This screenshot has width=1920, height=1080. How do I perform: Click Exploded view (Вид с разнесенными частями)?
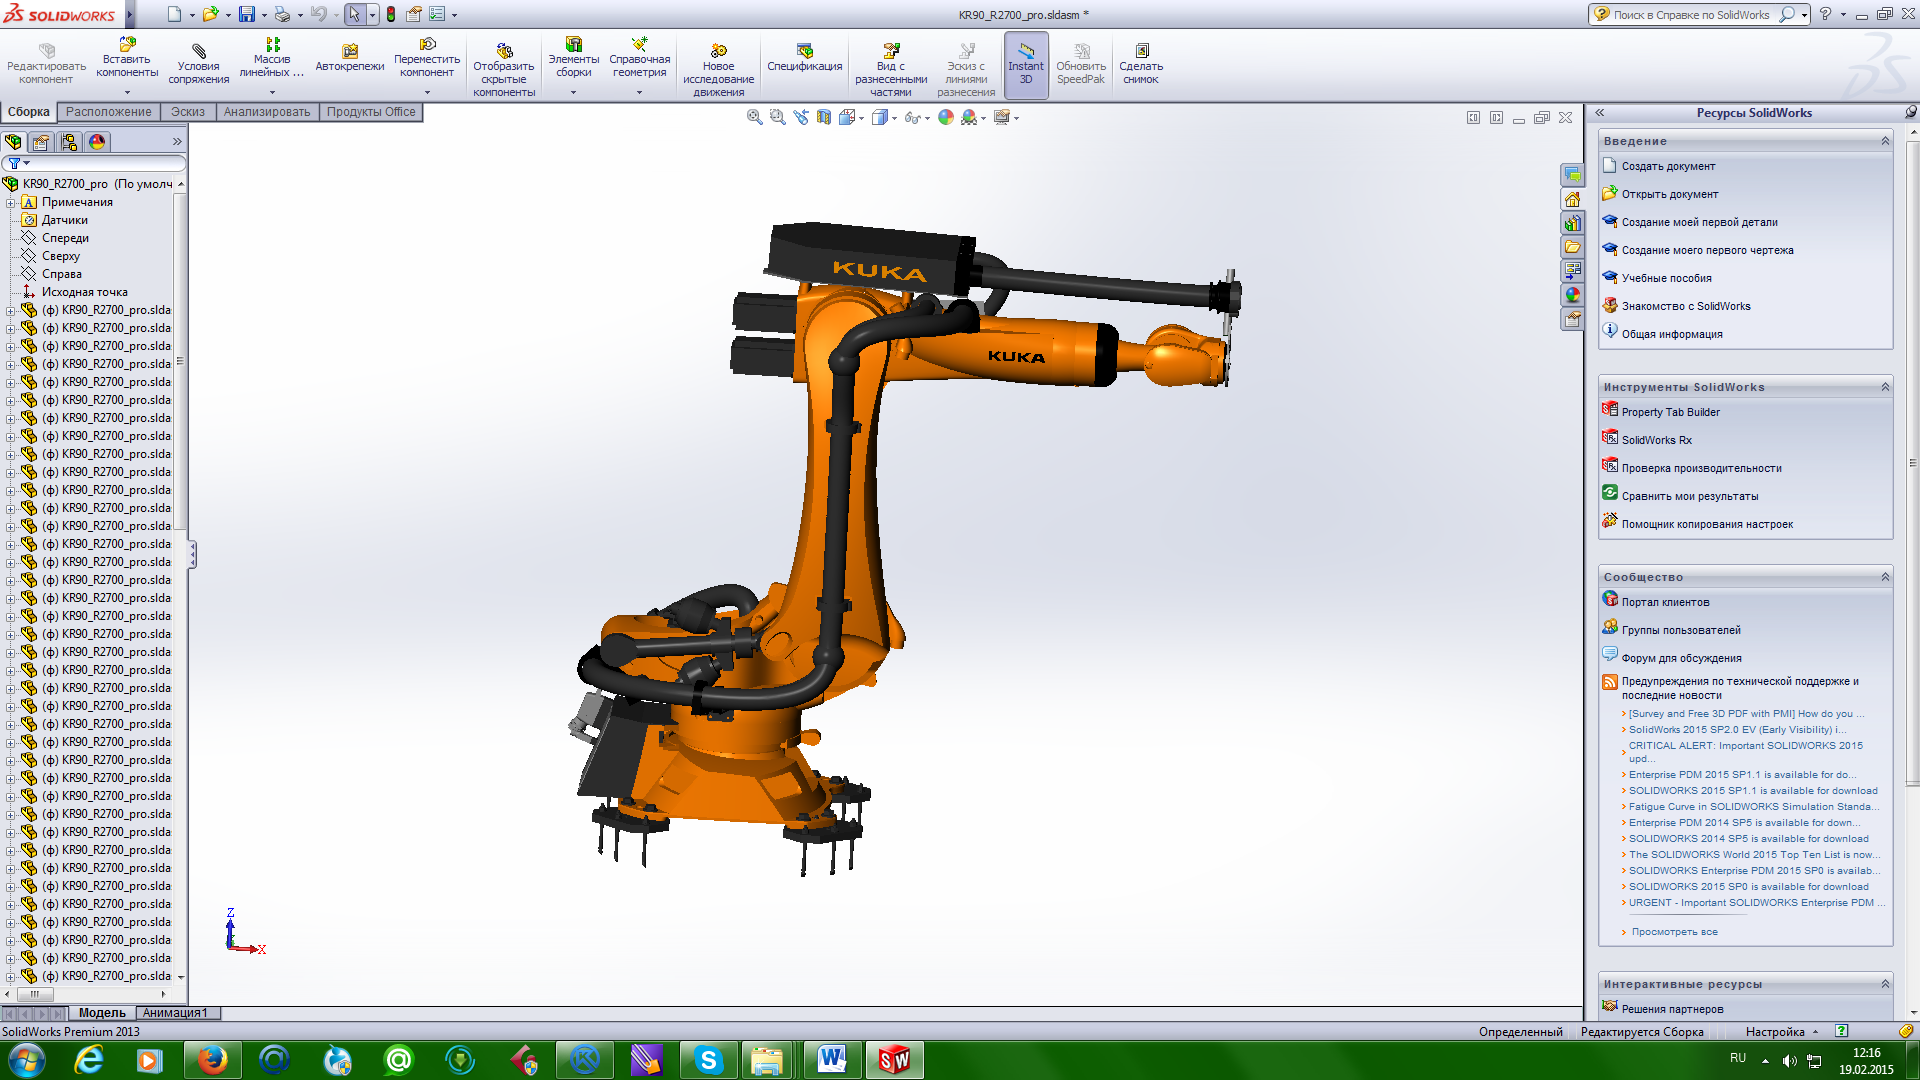[891, 70]
